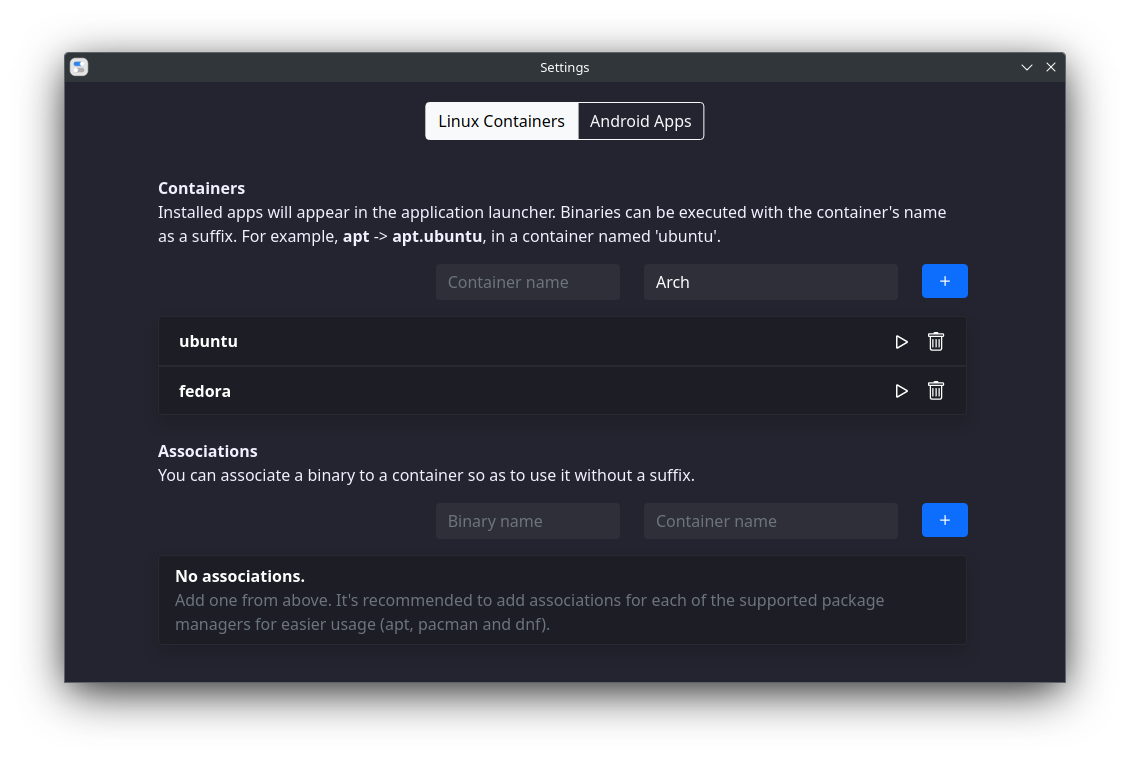Click the Container name input for new containers
The image size is (1130, 759).
pyautogui.click(x=527, y=282)
